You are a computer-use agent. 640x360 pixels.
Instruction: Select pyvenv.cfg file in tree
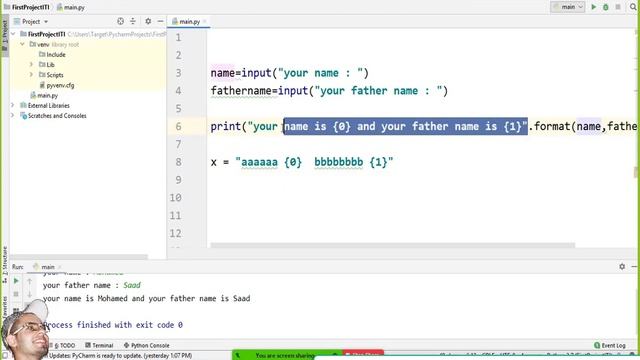point(57,85)
